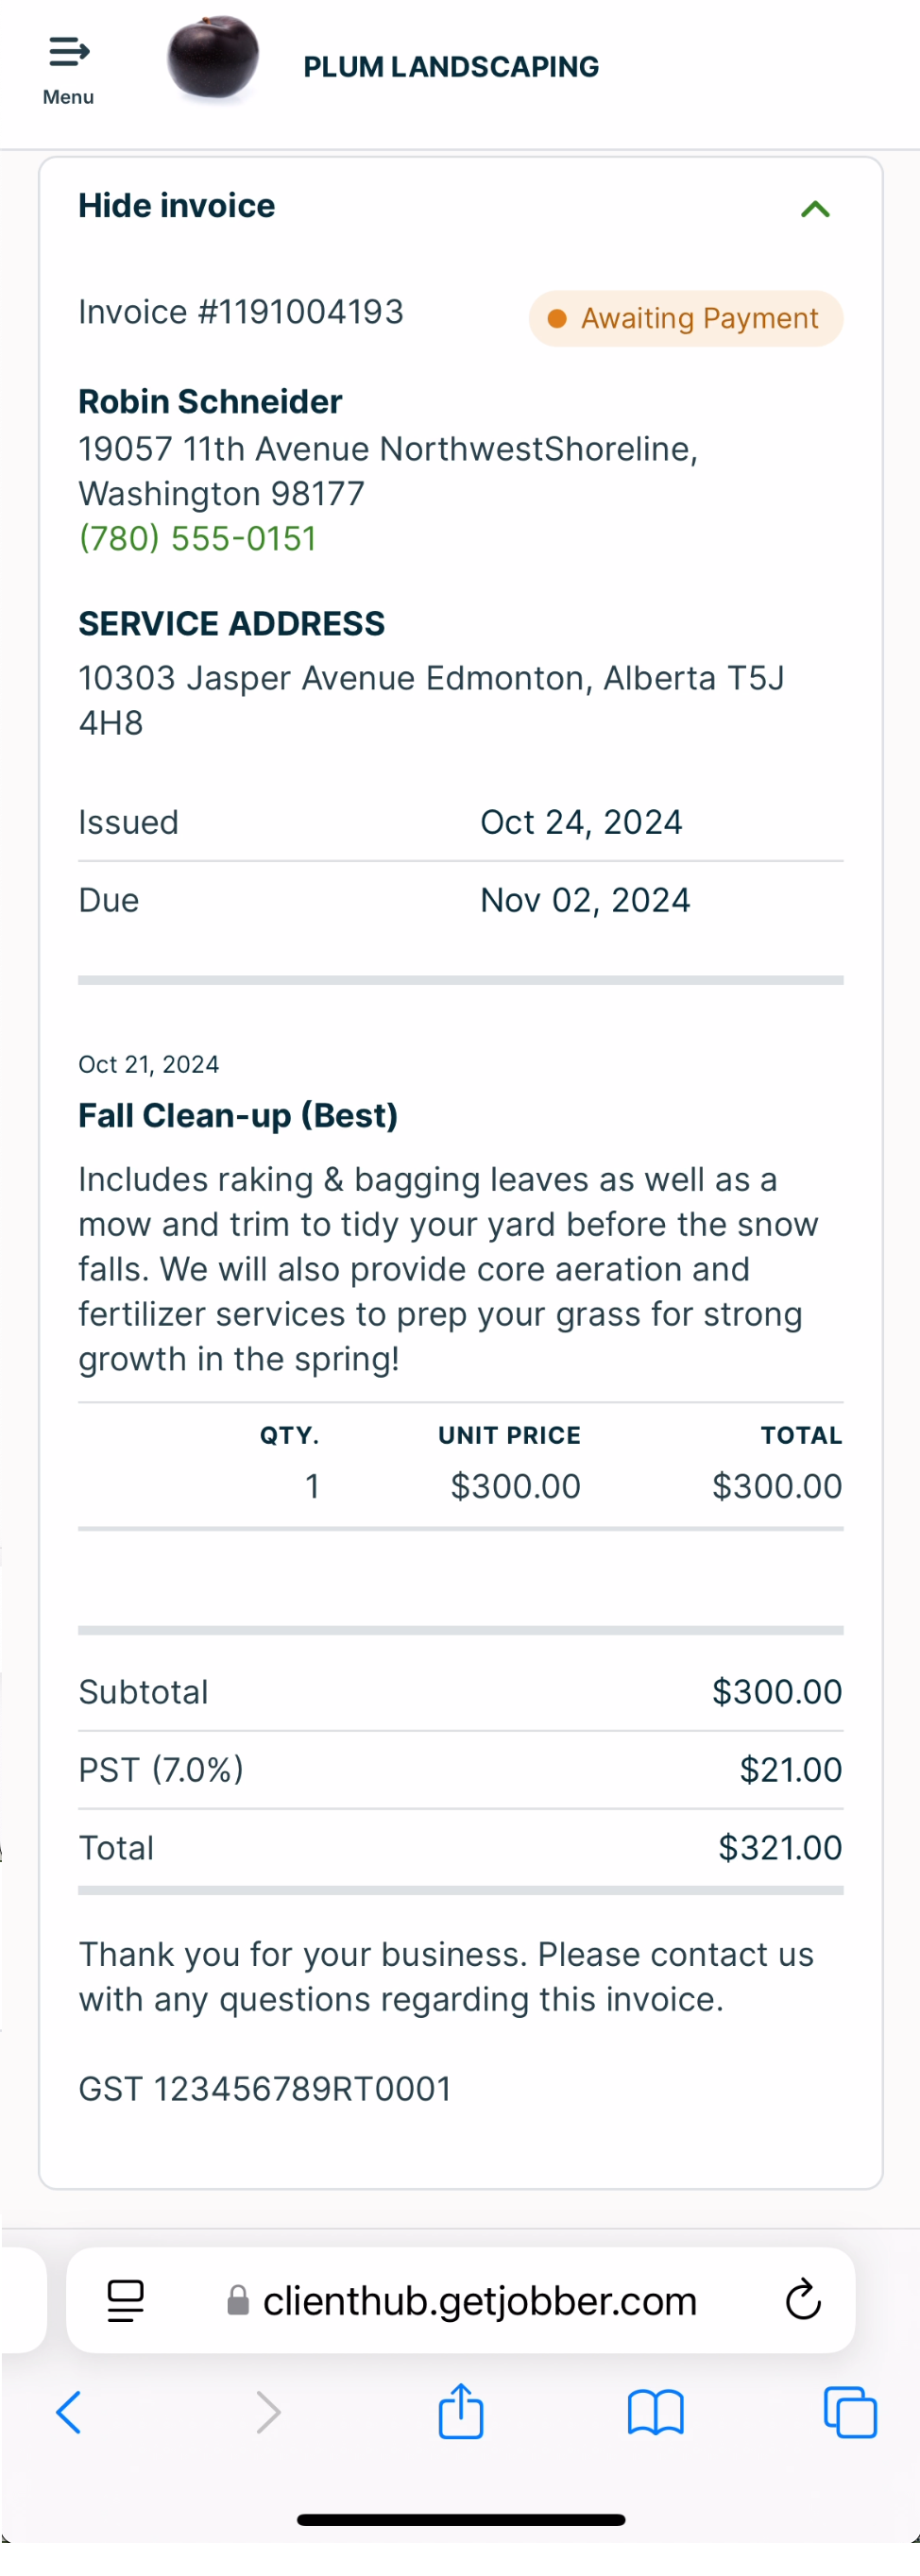
Task: Go back with the Safari back arrow
Action: click(68, 2413)
